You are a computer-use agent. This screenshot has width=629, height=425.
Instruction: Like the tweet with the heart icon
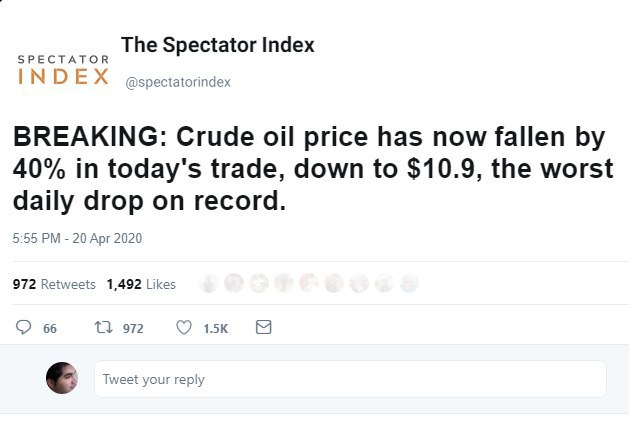(183, 328)
